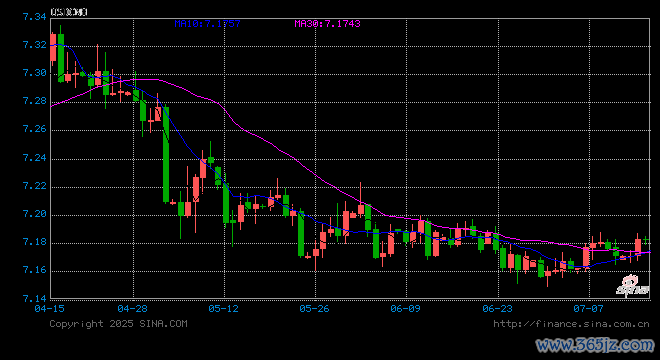Pick the 06-09 date label
This screenshot has width=660, height=360.
click(x=405, y=309)
